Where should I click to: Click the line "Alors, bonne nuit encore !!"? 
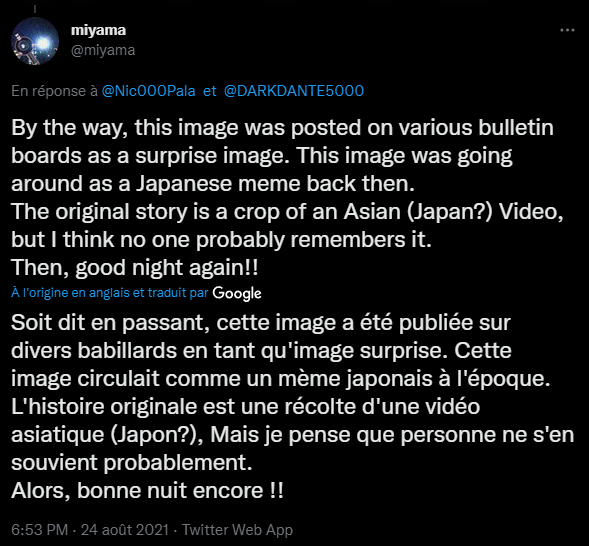tap(147, 490)
